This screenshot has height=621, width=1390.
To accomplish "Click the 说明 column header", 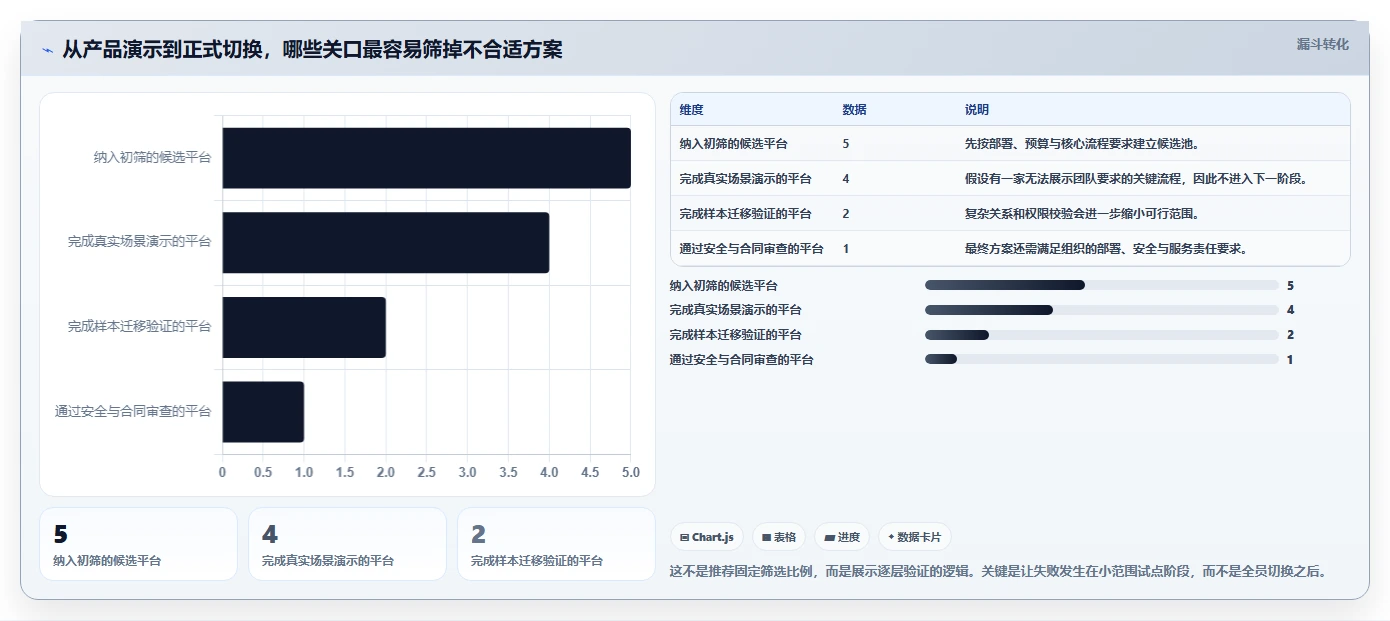I will [977, 110].
